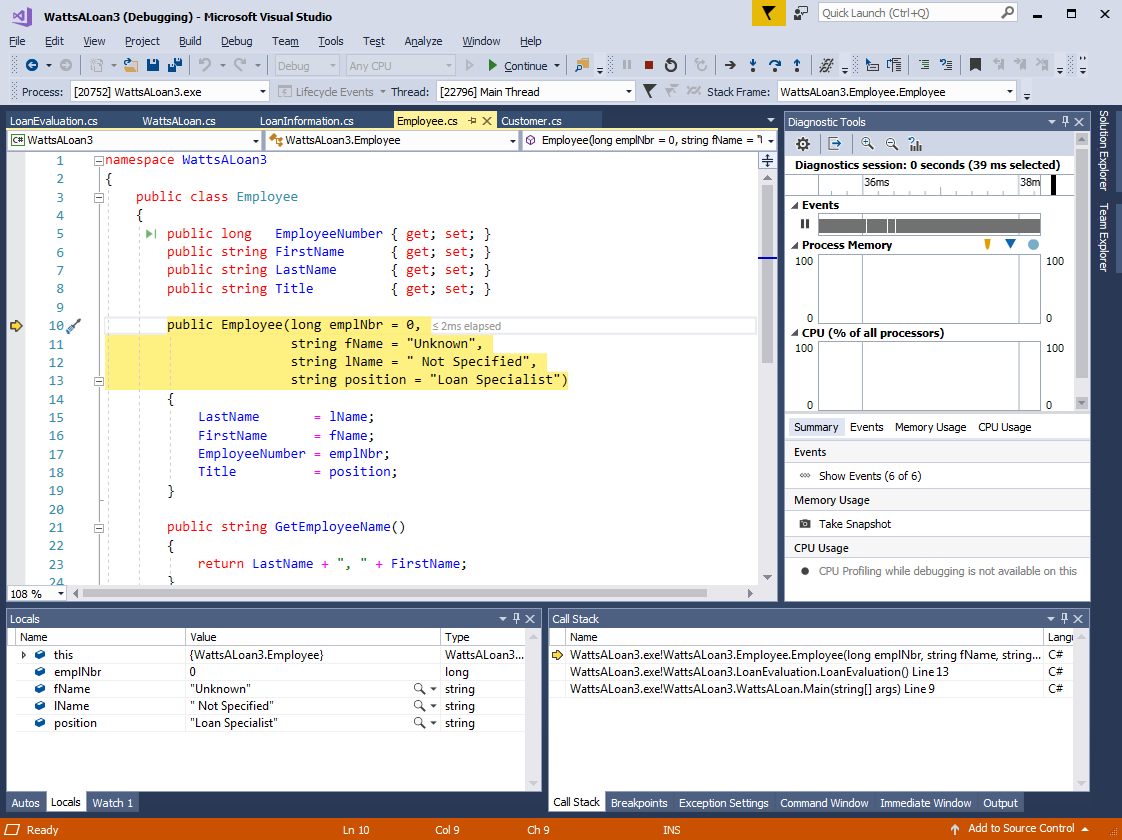Click the Save All icon
The image size is (1122, 840).
pos(174,65)
